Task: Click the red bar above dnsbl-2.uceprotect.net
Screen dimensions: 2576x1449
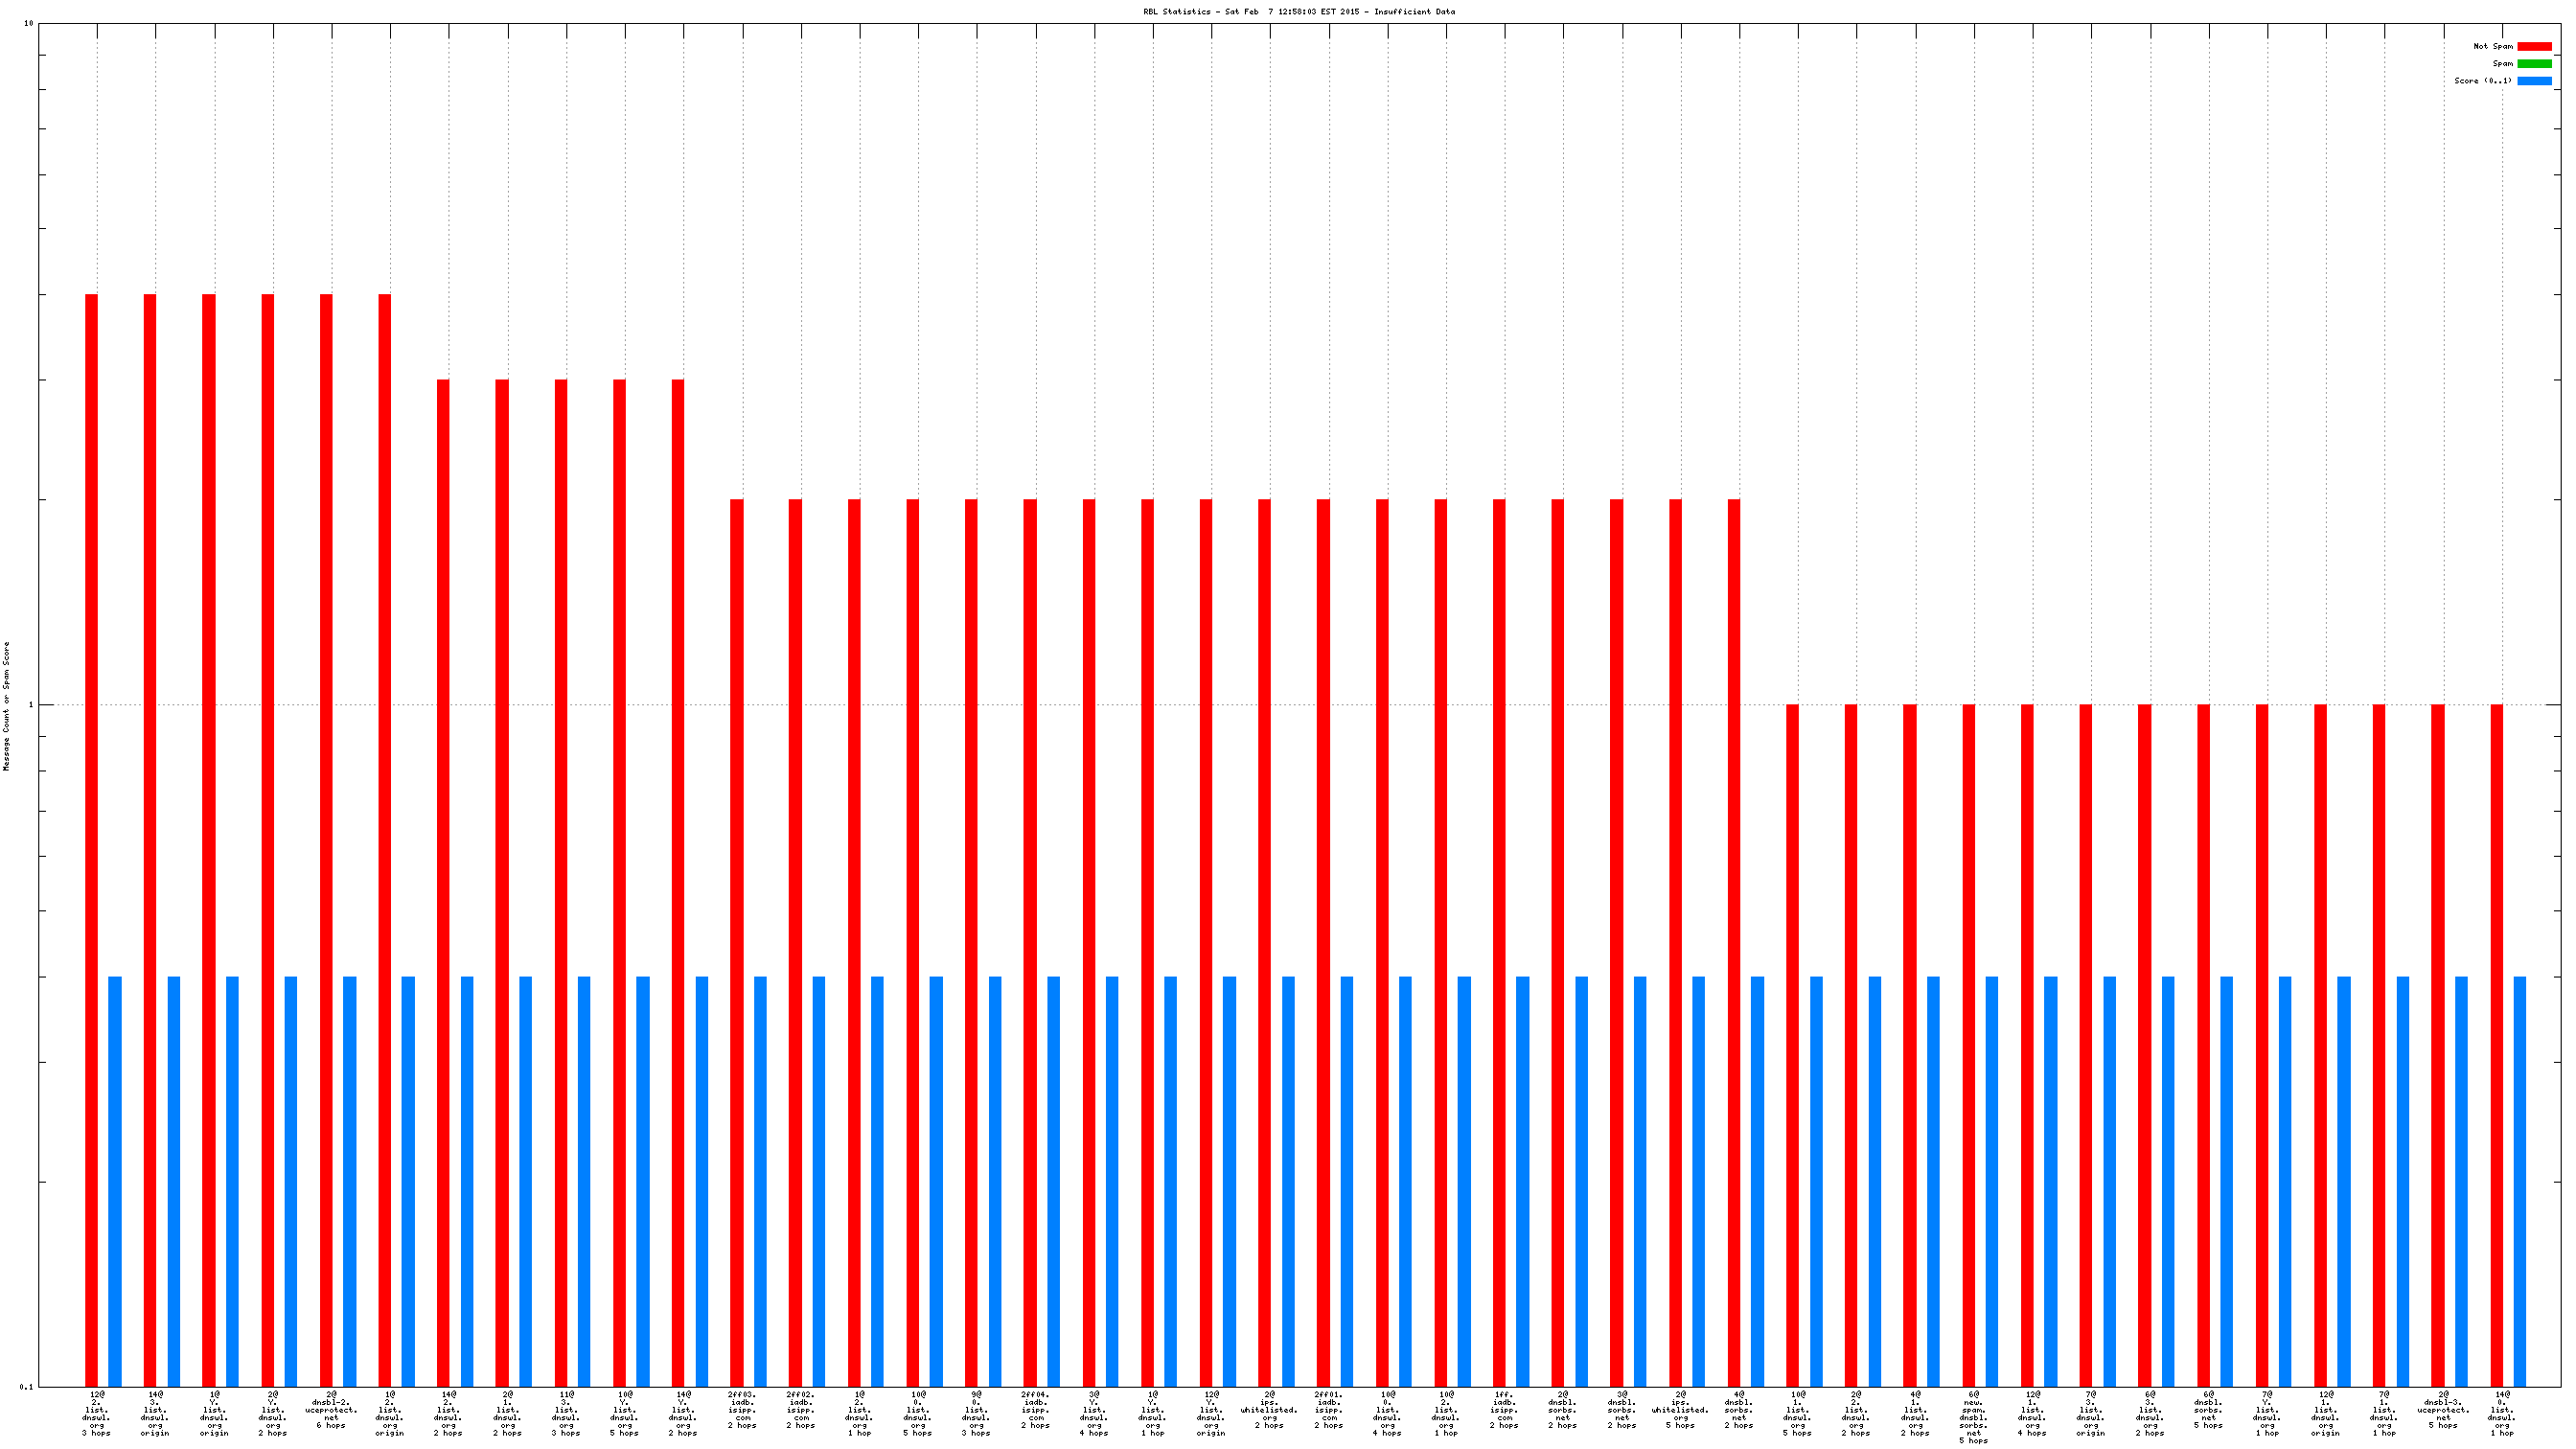Action: pyautogui.click(x=326, y=840)
